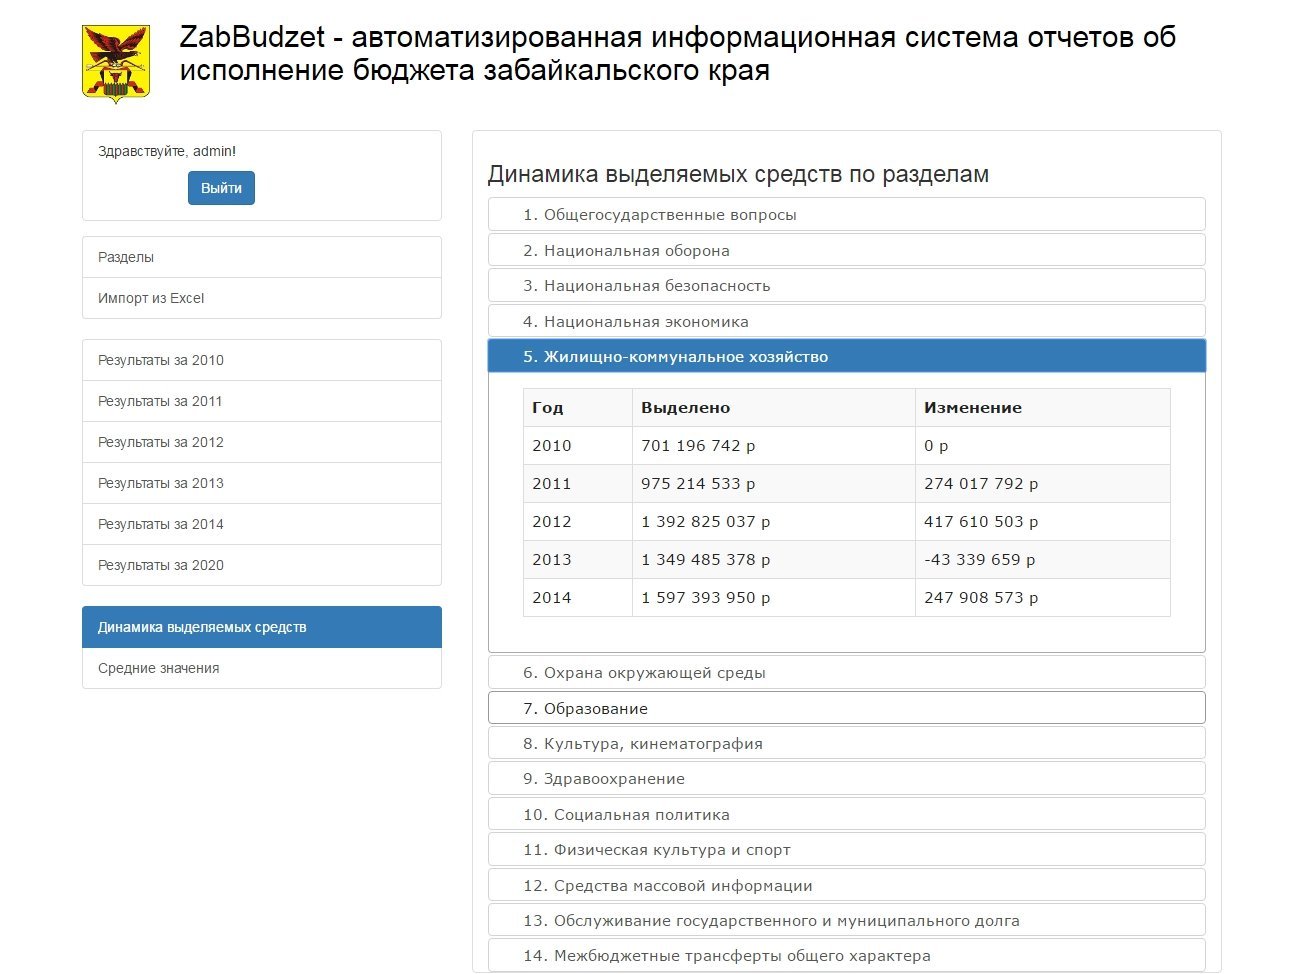View Результаты за 2014
This screenshot has width=1304, height=974.
262,524
